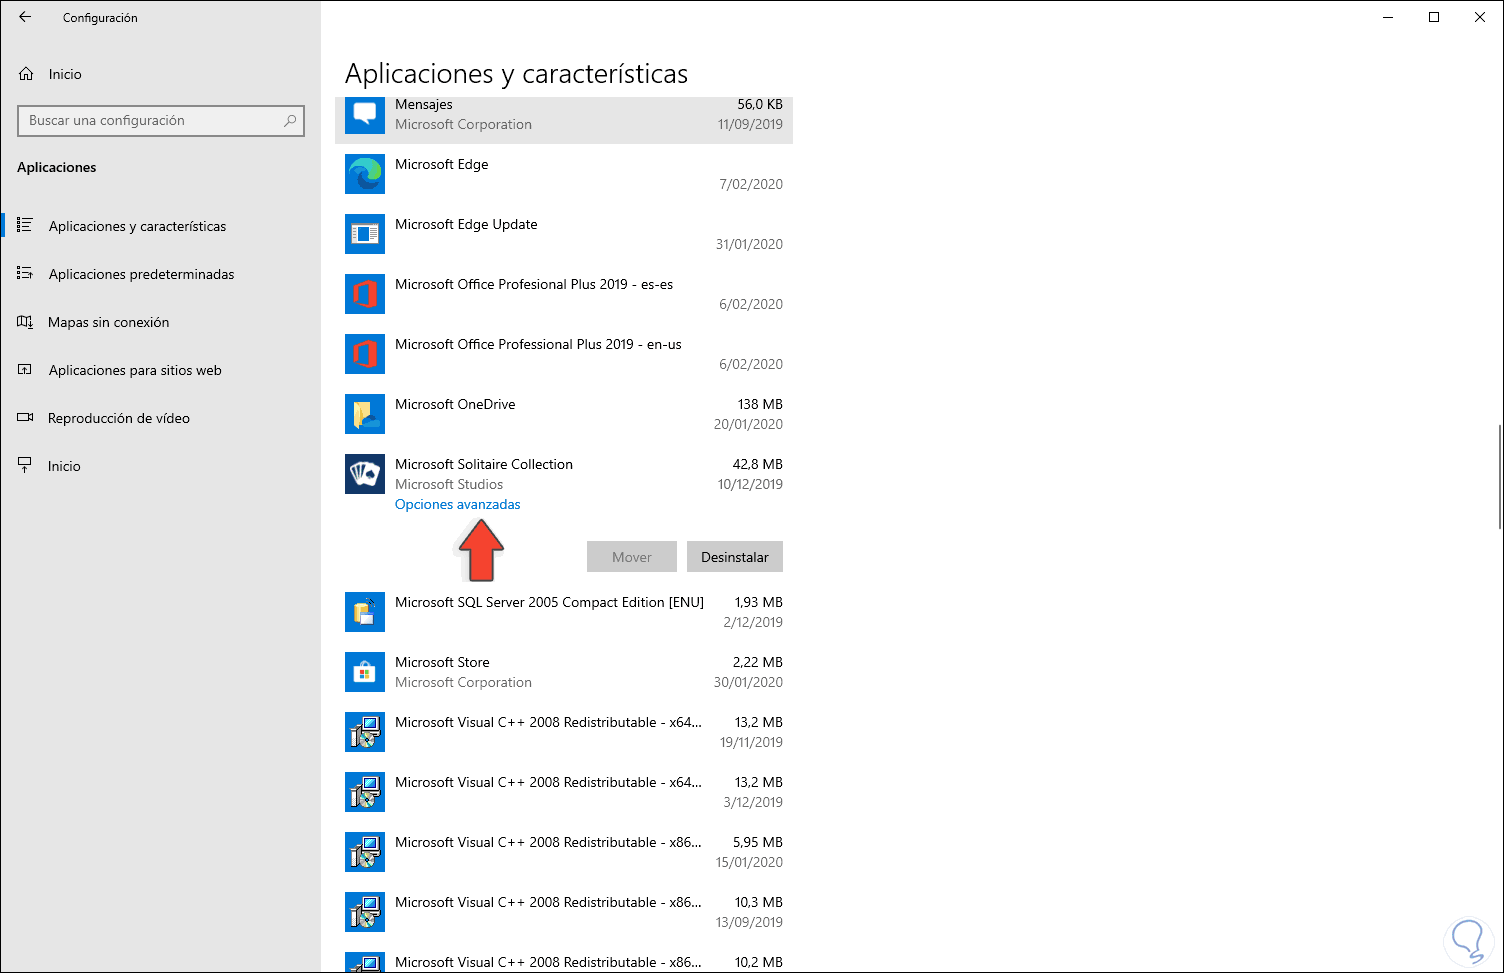1504x973 pixels.
Task: Select Visual C++ 2008 x86 sized 5,95 MB
Action: (564, 852)
